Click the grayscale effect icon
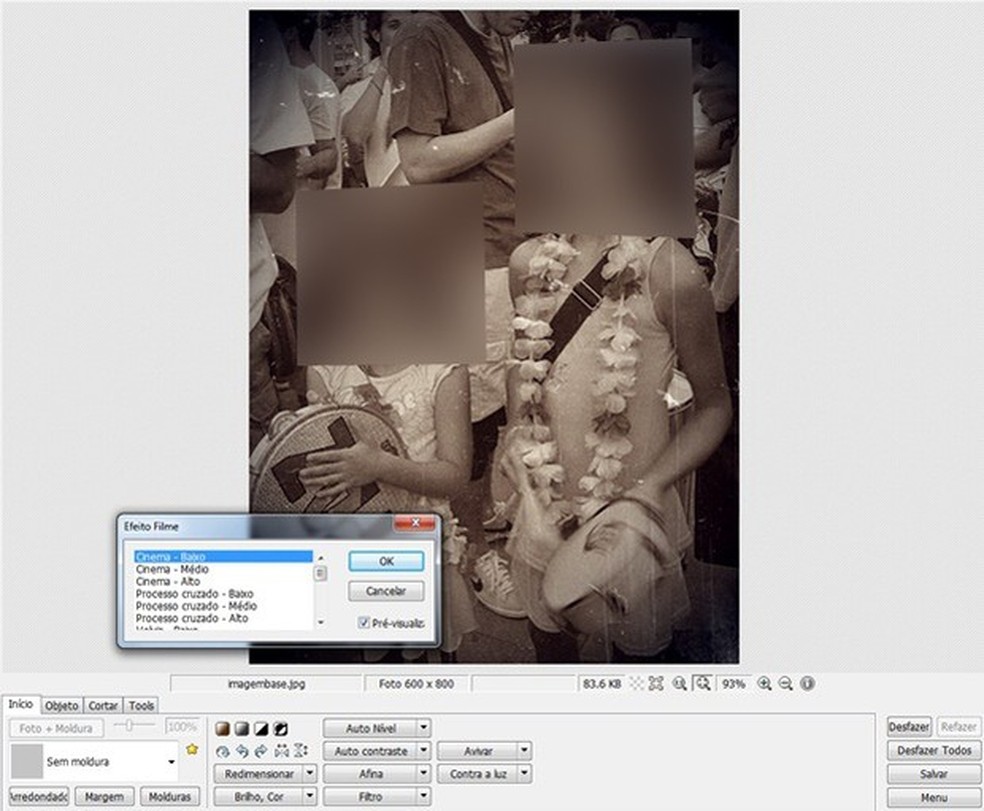 [241, 728]
